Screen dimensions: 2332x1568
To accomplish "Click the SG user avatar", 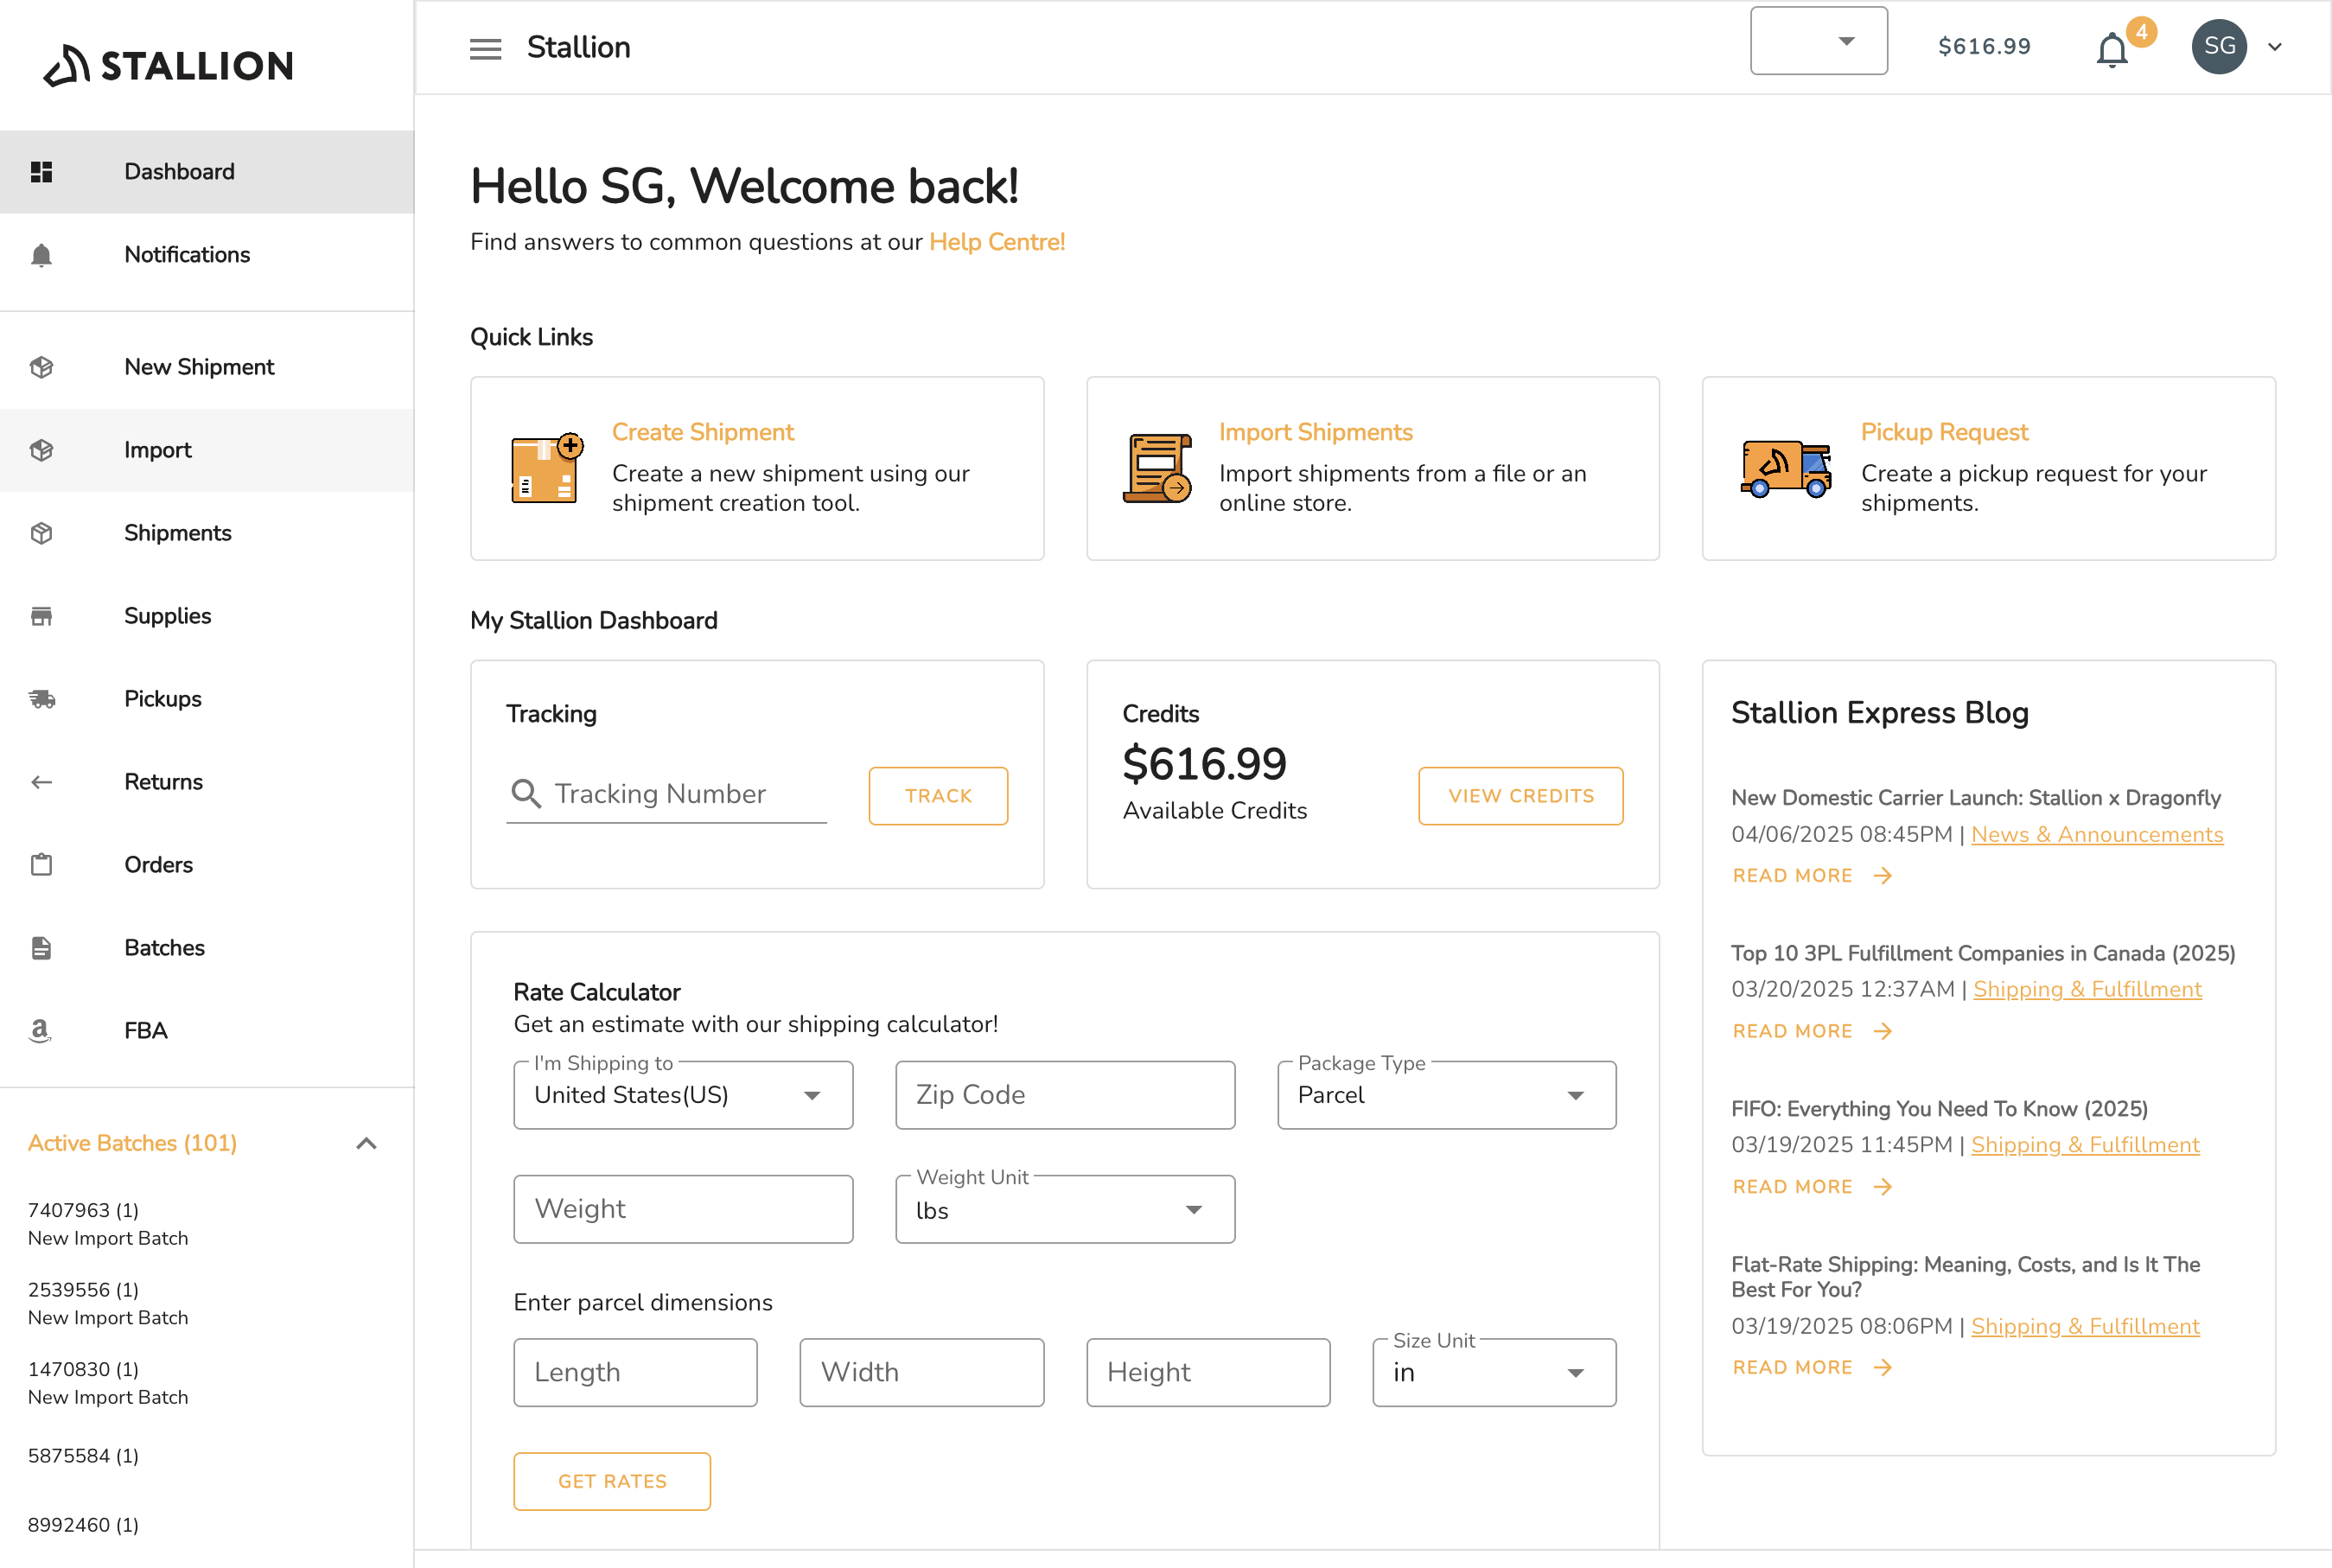I will [x=2218, y=46].
